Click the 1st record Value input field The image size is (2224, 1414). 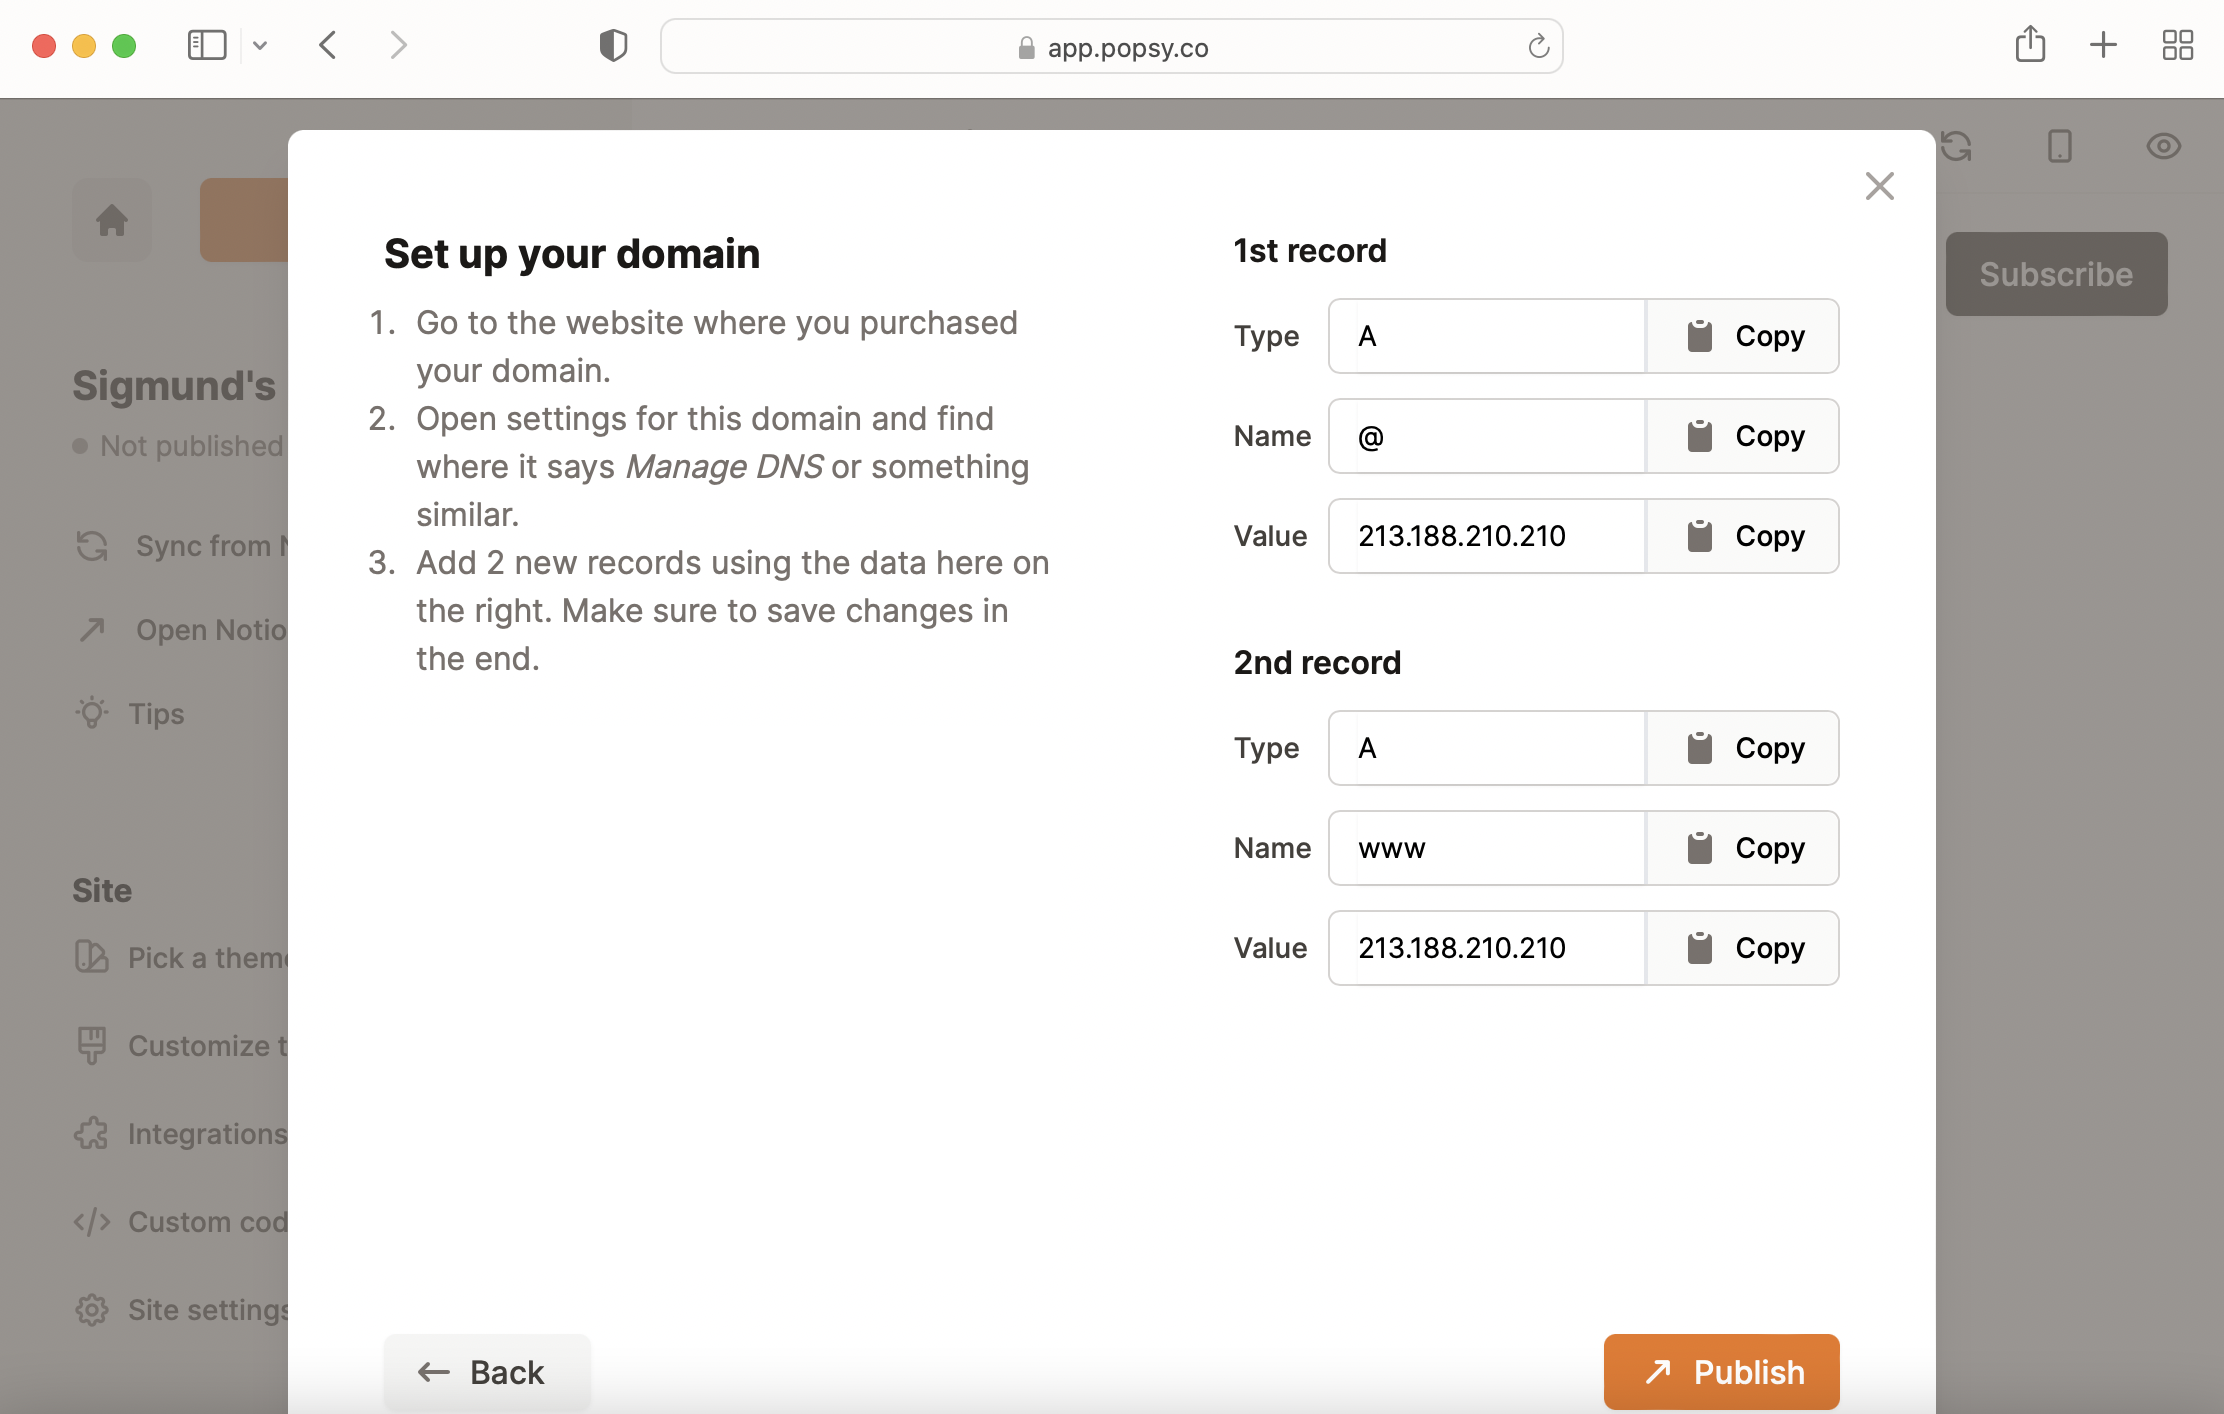click(x=1486, y=536)
